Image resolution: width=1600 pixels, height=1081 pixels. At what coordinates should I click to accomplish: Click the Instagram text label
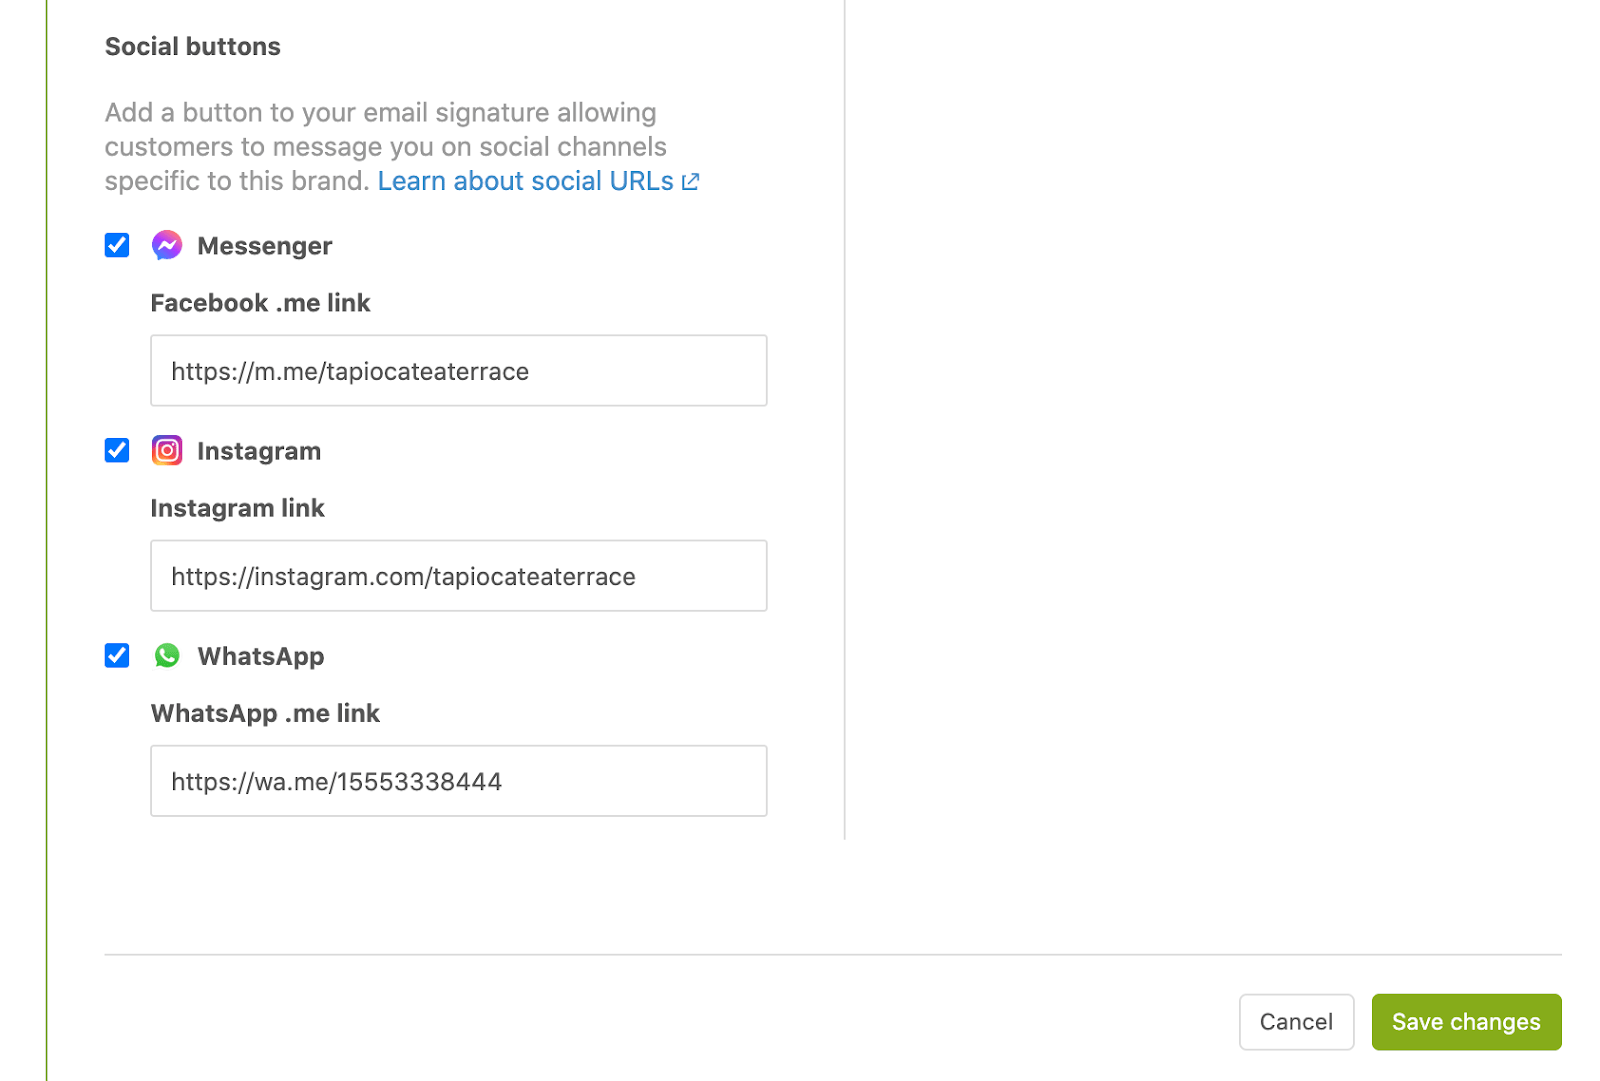(x=259, y=451)
